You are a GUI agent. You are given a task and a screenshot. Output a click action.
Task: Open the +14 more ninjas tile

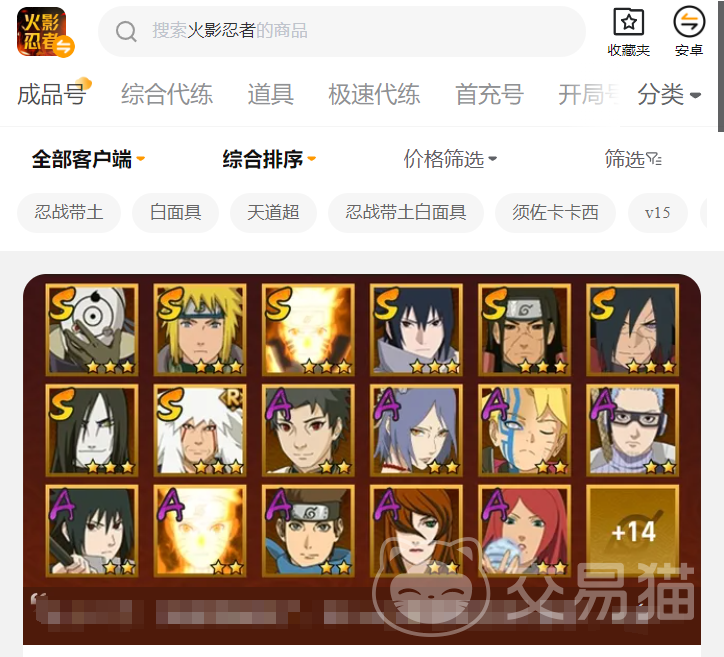click(x=633, y=531)
